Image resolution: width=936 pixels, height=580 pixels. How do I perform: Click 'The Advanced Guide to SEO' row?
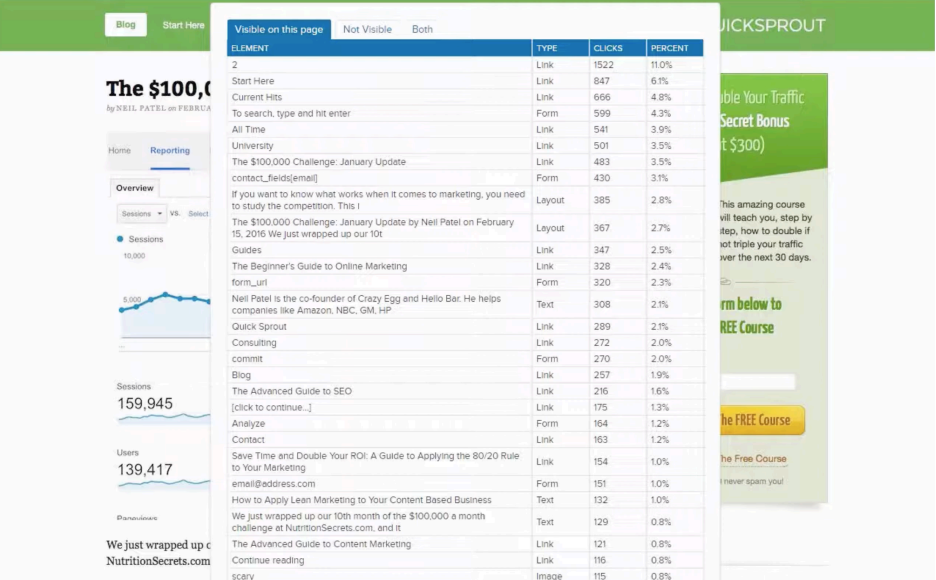pyautogui.click(x=465, y=390)
